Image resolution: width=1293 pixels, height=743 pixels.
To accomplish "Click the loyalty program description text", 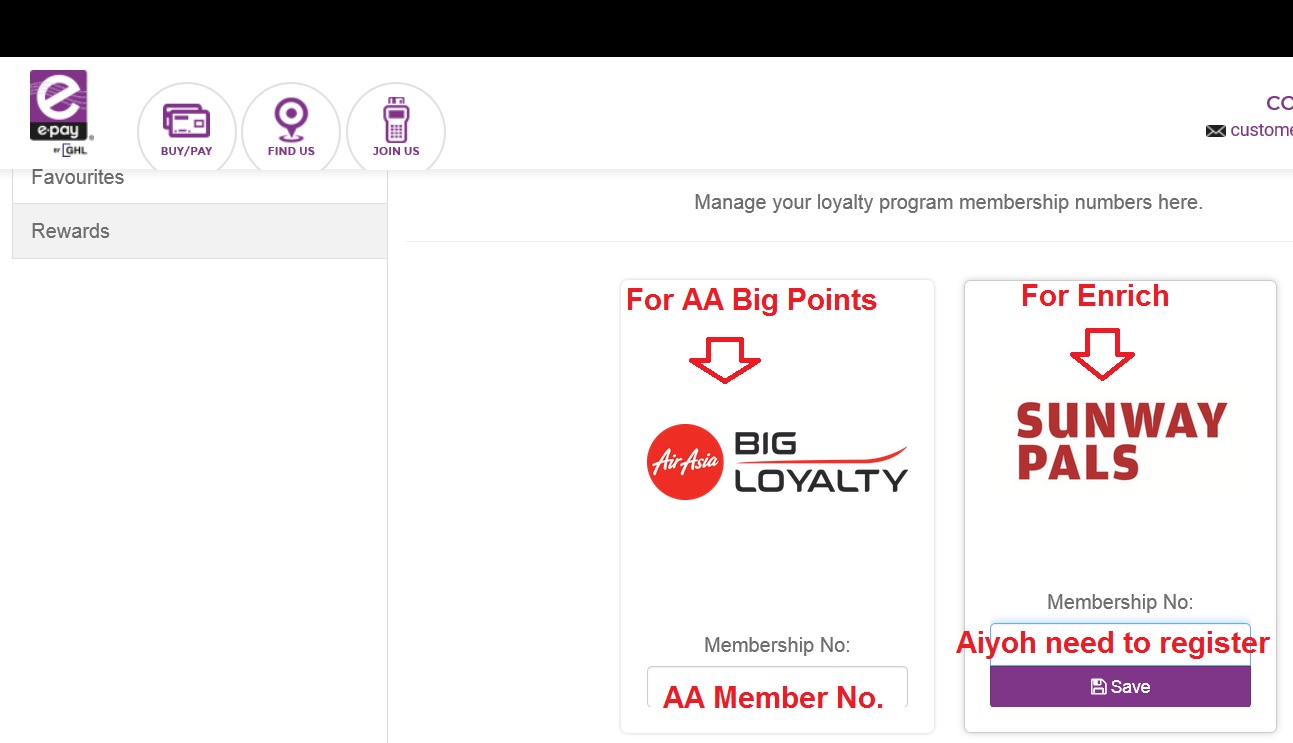I will point(948,202).
